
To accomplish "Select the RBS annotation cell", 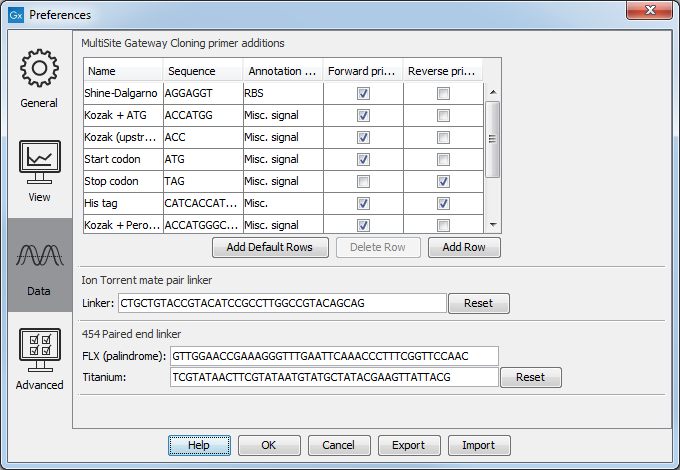I will tap(283, 93).
